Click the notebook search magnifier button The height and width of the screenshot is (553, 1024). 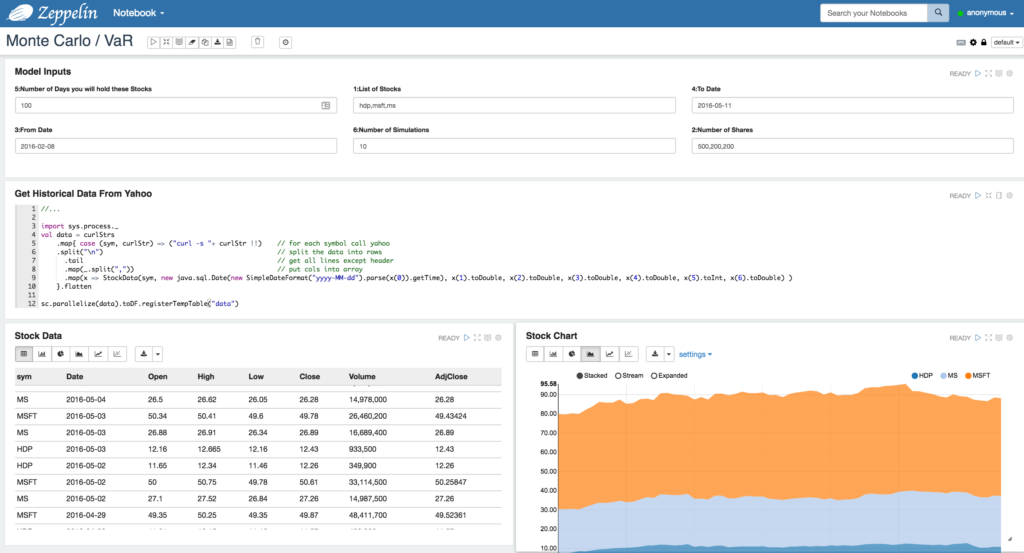point(938,13)
